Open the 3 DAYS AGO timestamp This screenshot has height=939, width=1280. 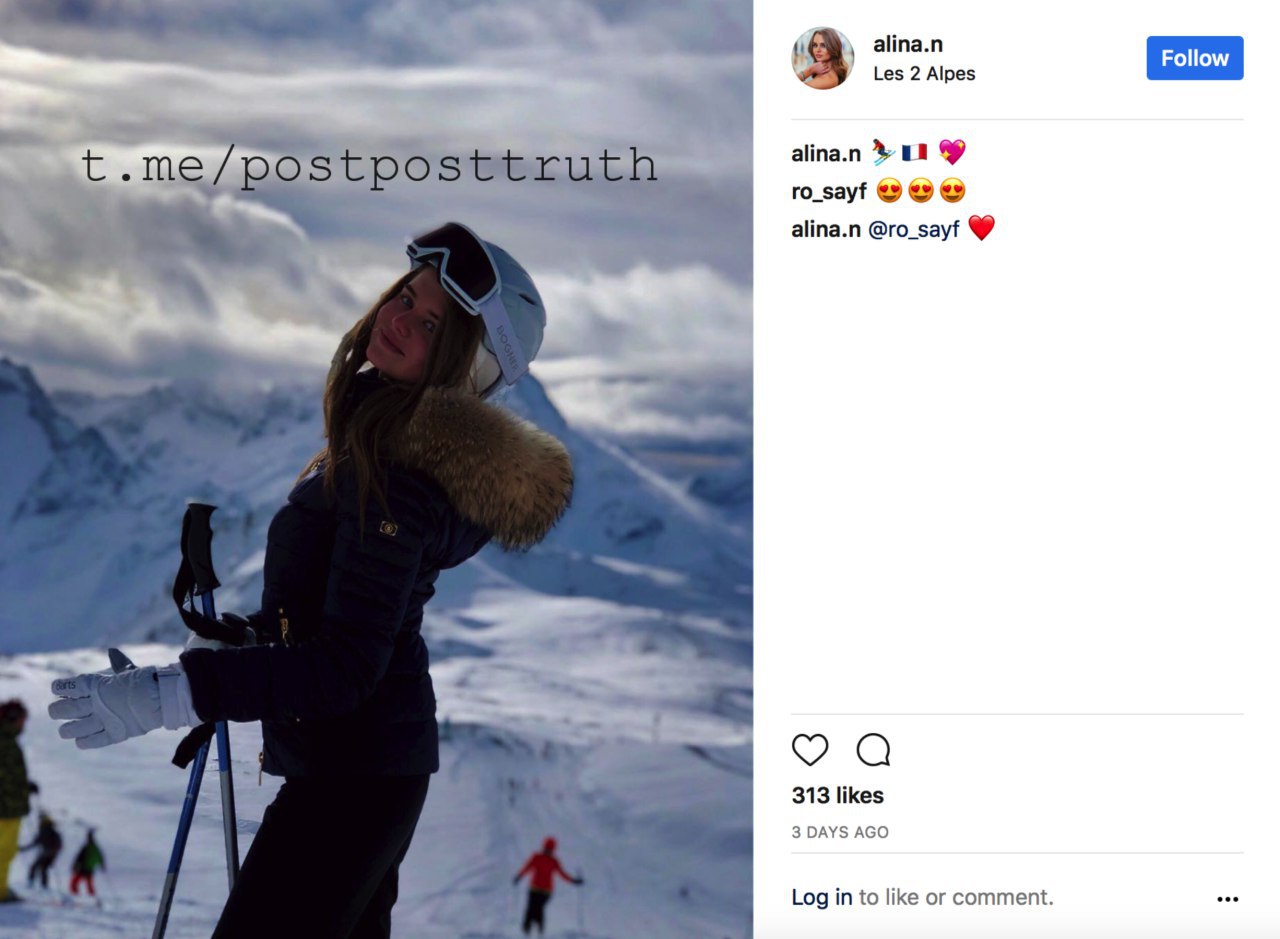point(840,832)
